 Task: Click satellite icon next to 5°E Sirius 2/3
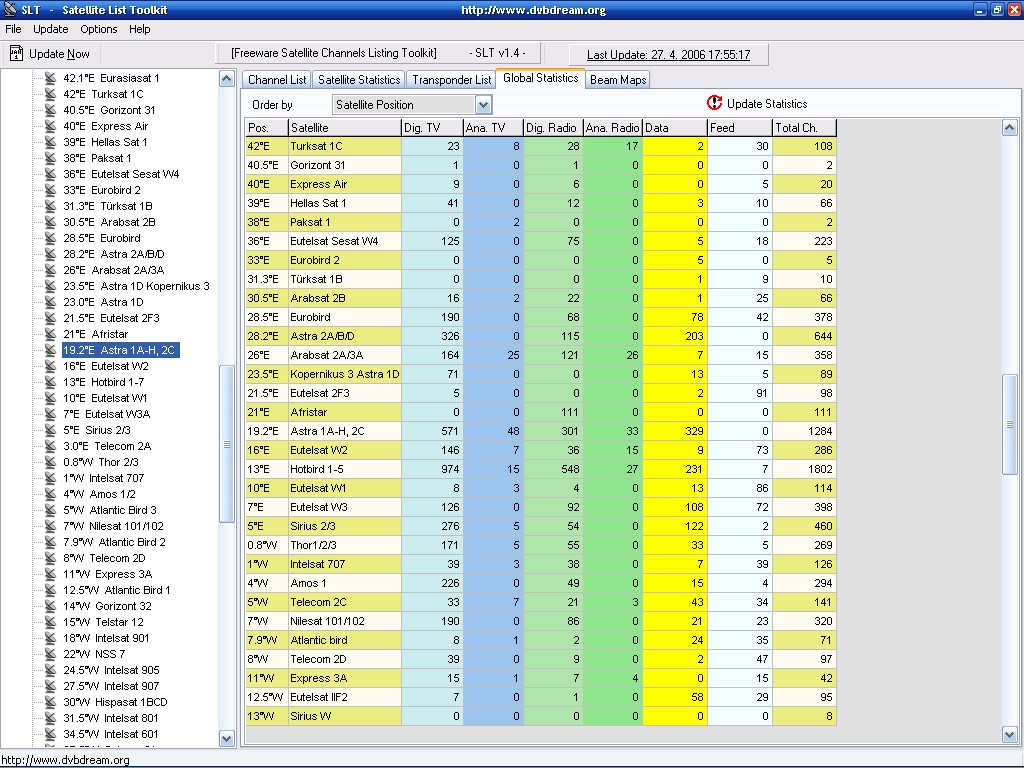50,430
